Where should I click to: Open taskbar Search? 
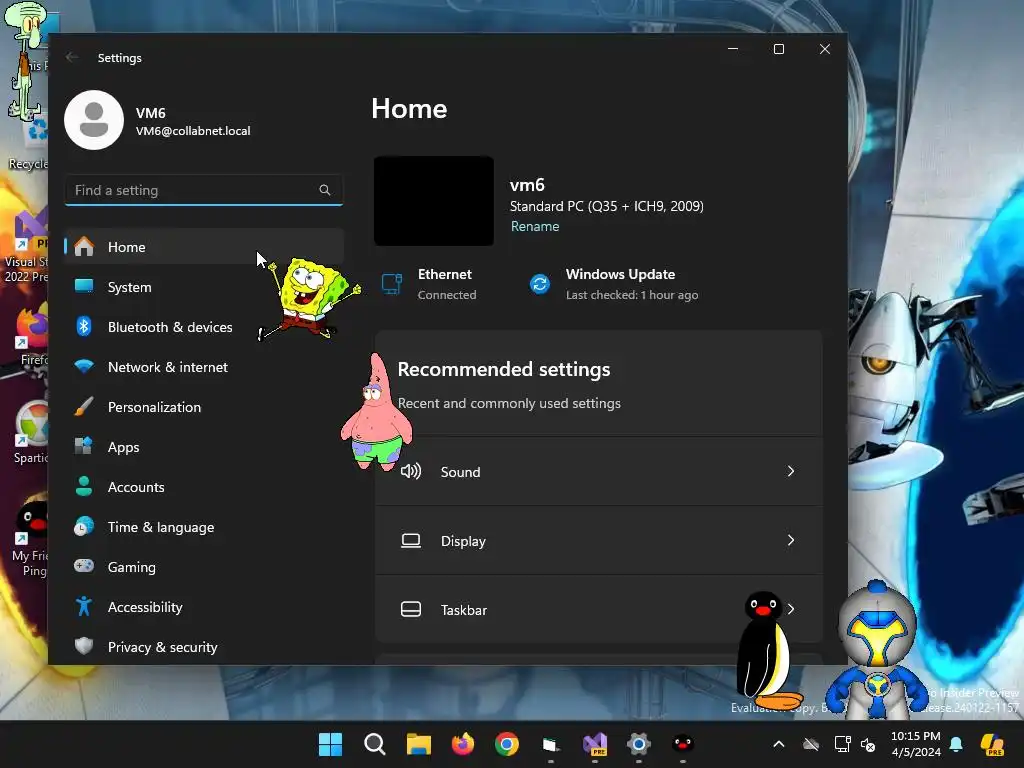374,744
